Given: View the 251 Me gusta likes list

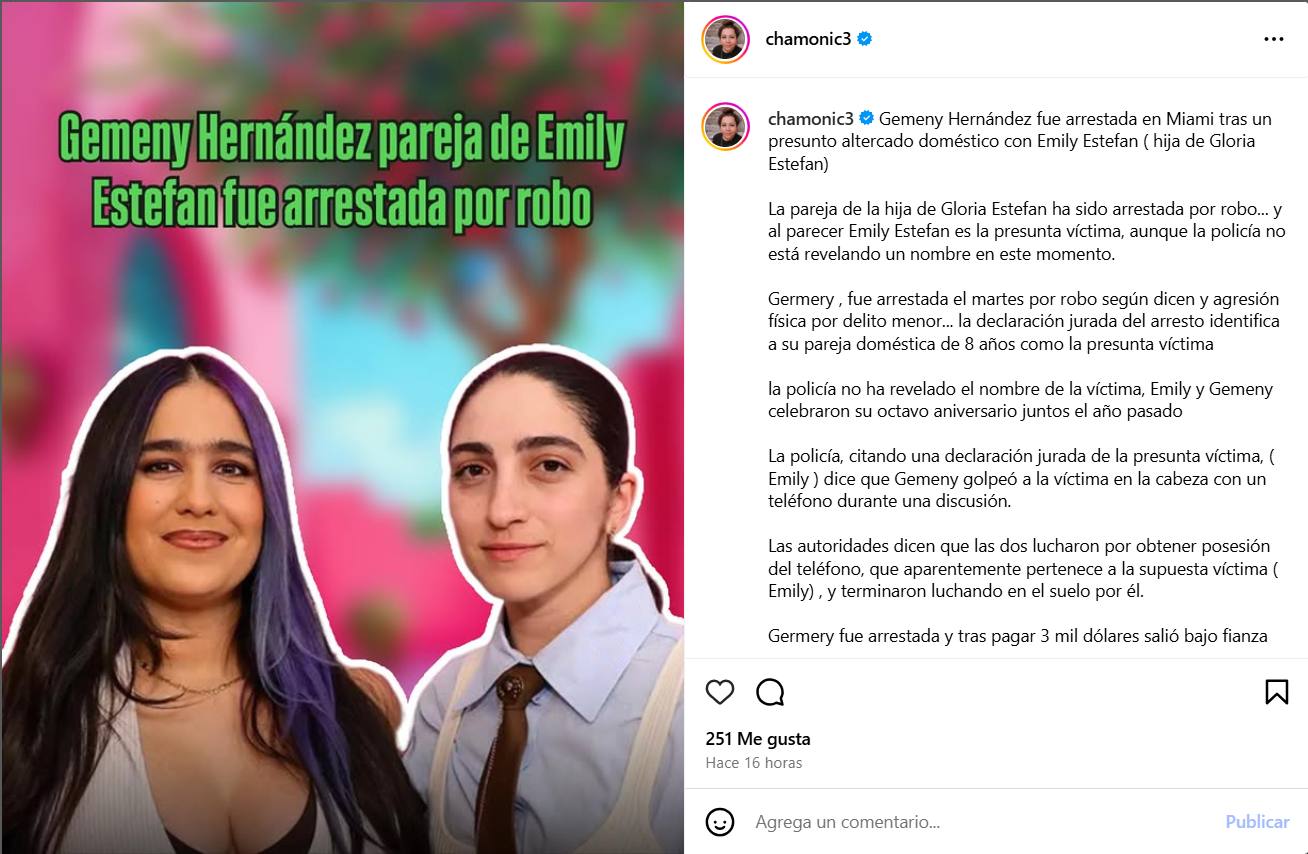Looking at the screenshot, I should tap(758, 739).
